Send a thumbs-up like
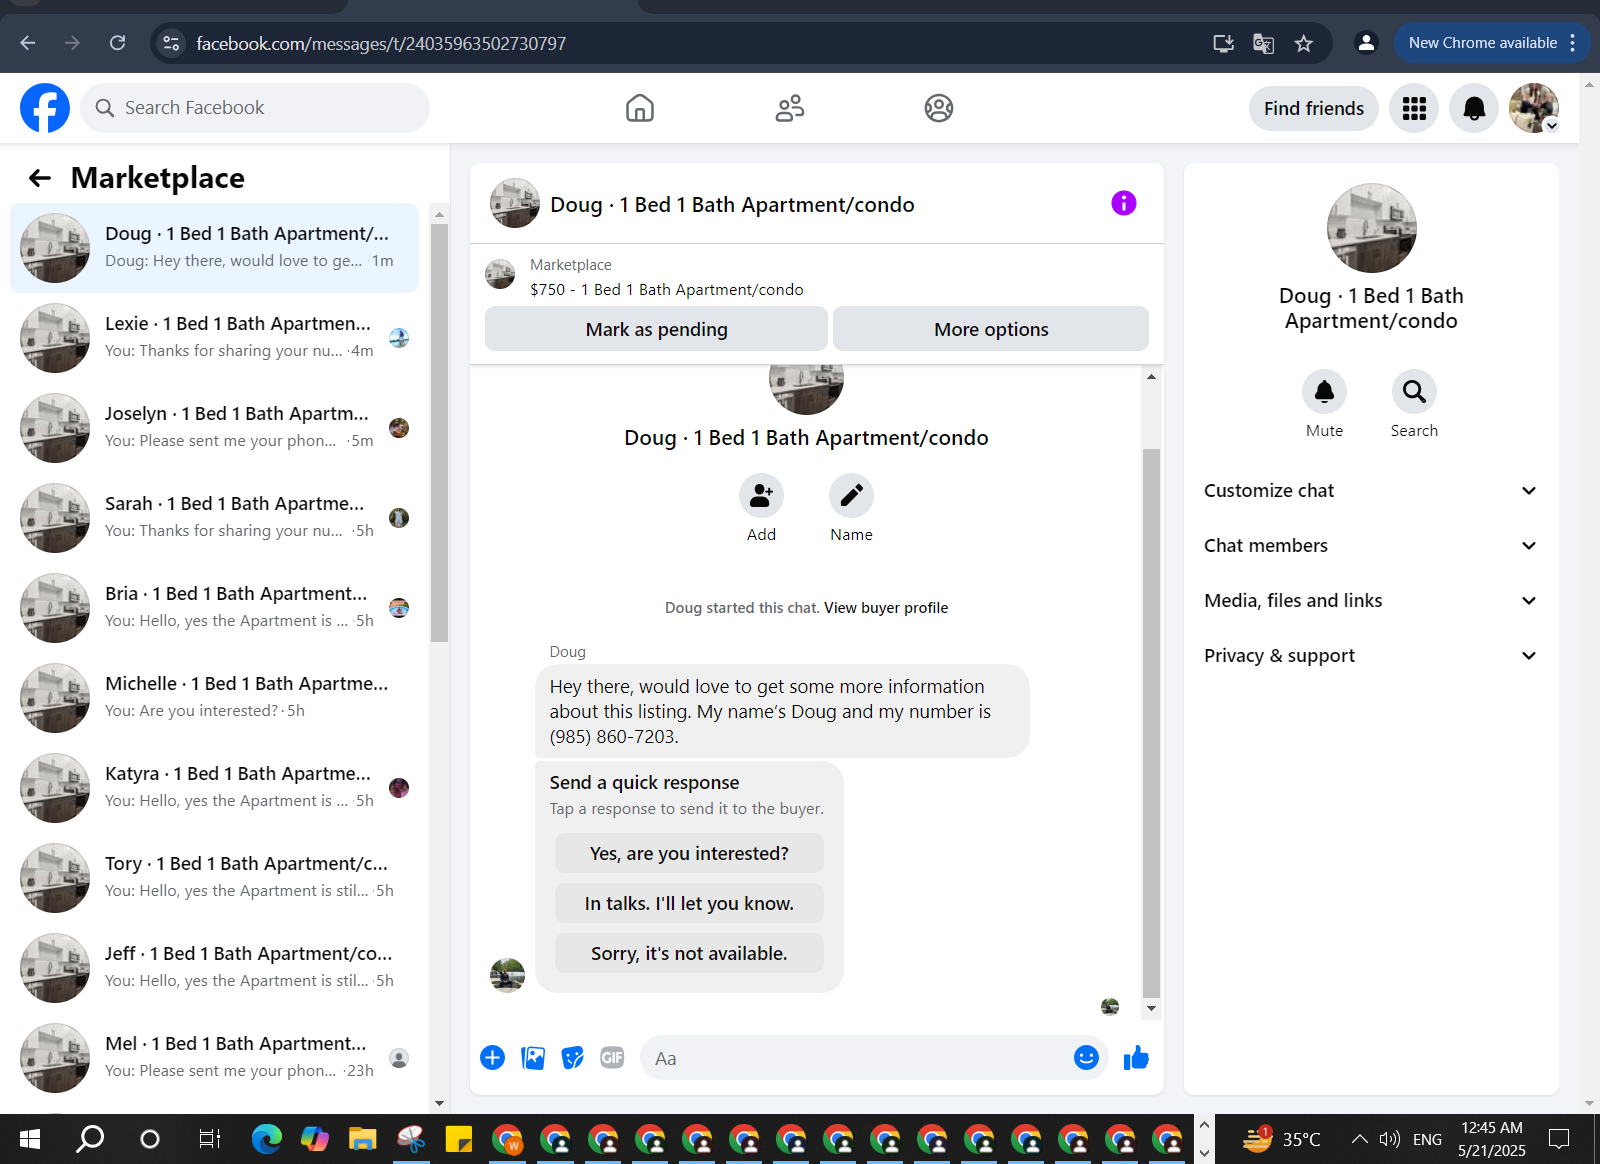Screen dimensions: 1600x1164 click(1136, 1058)
